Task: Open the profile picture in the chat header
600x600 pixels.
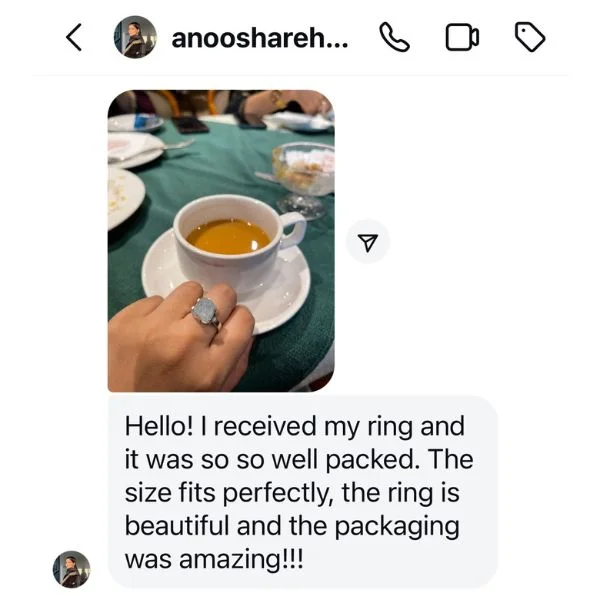Action: (135, 37)
